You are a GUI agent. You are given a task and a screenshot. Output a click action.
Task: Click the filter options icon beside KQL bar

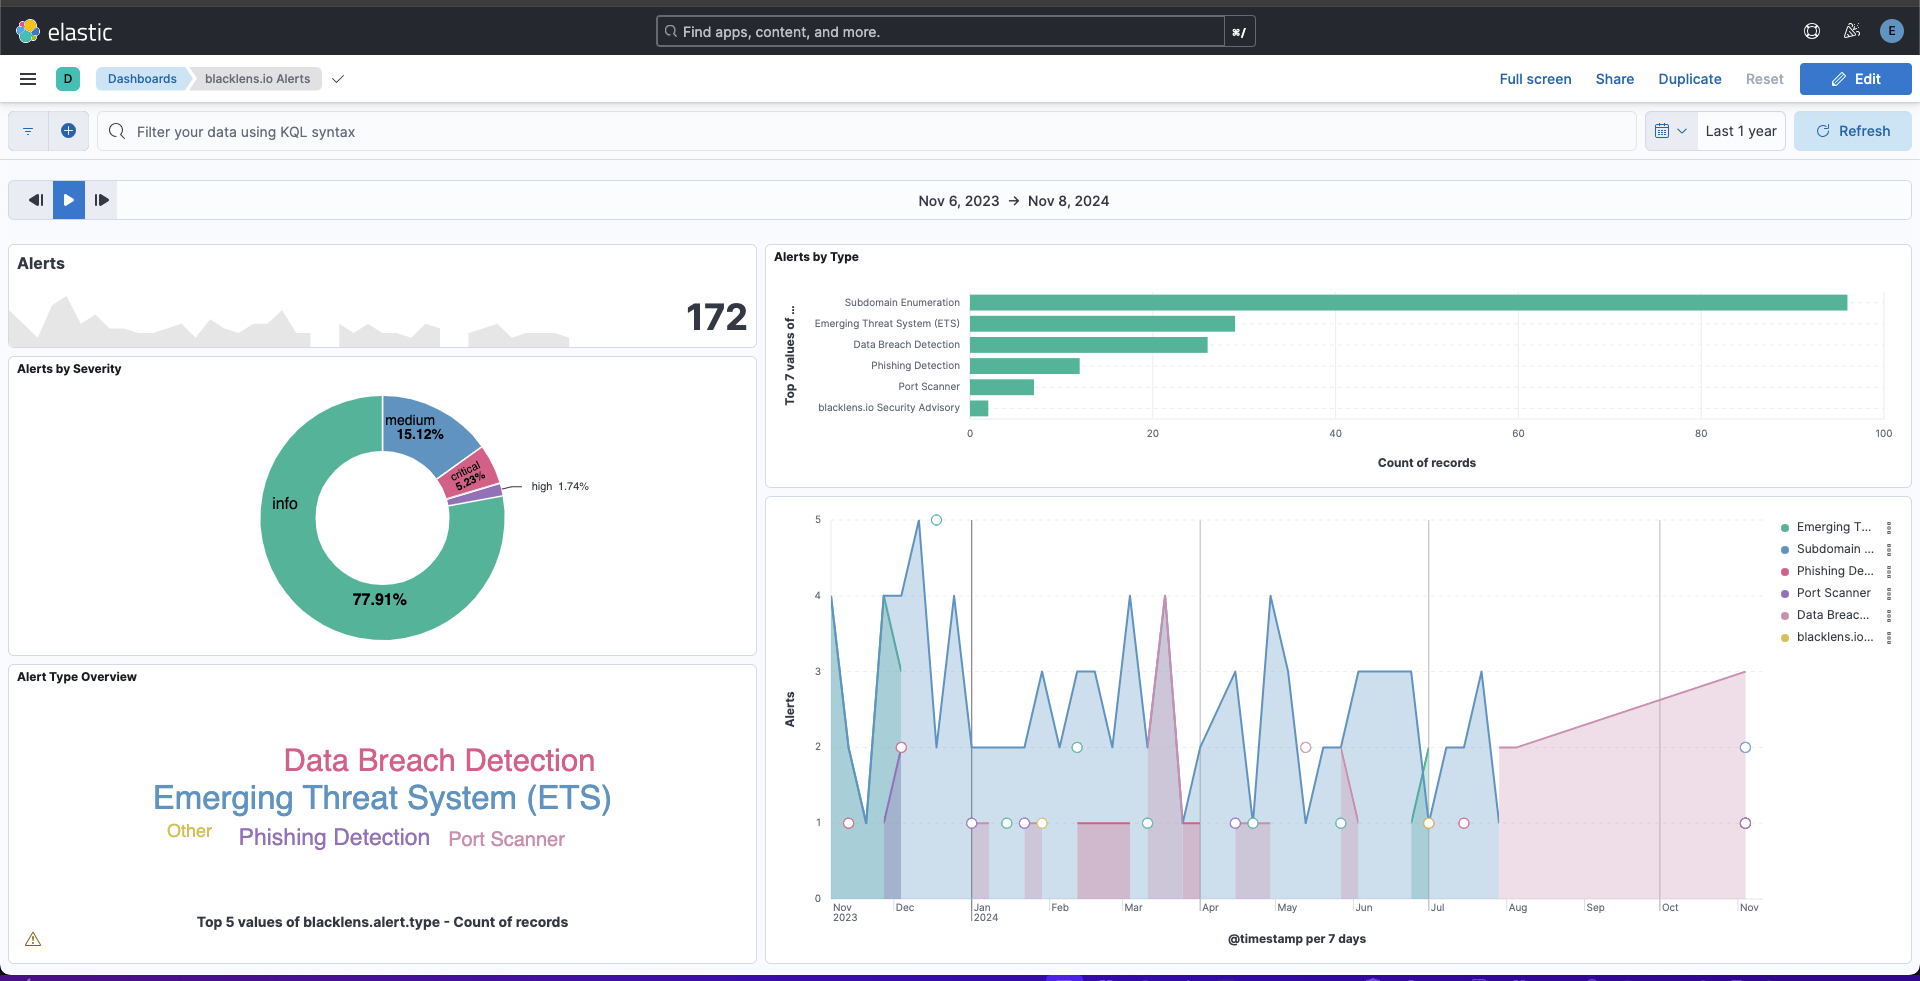point(28,131)
